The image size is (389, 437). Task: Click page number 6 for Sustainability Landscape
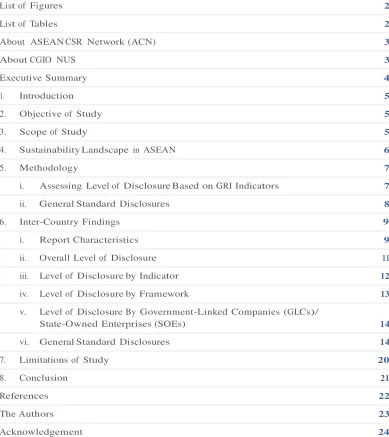386,150
